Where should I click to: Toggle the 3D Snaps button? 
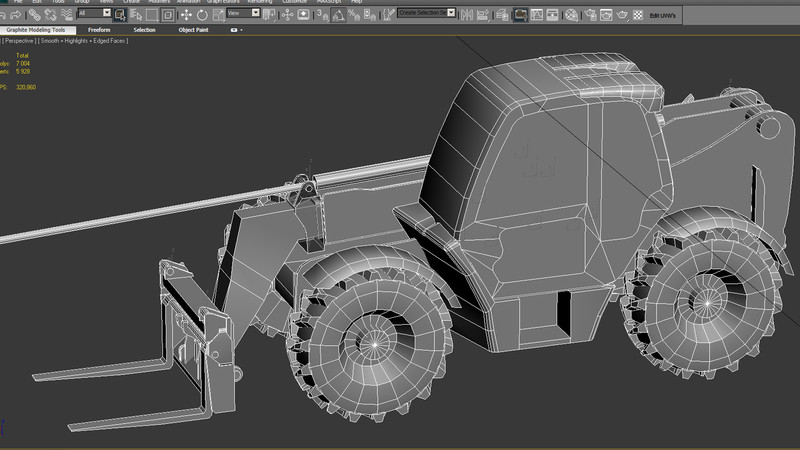(323, 15)
